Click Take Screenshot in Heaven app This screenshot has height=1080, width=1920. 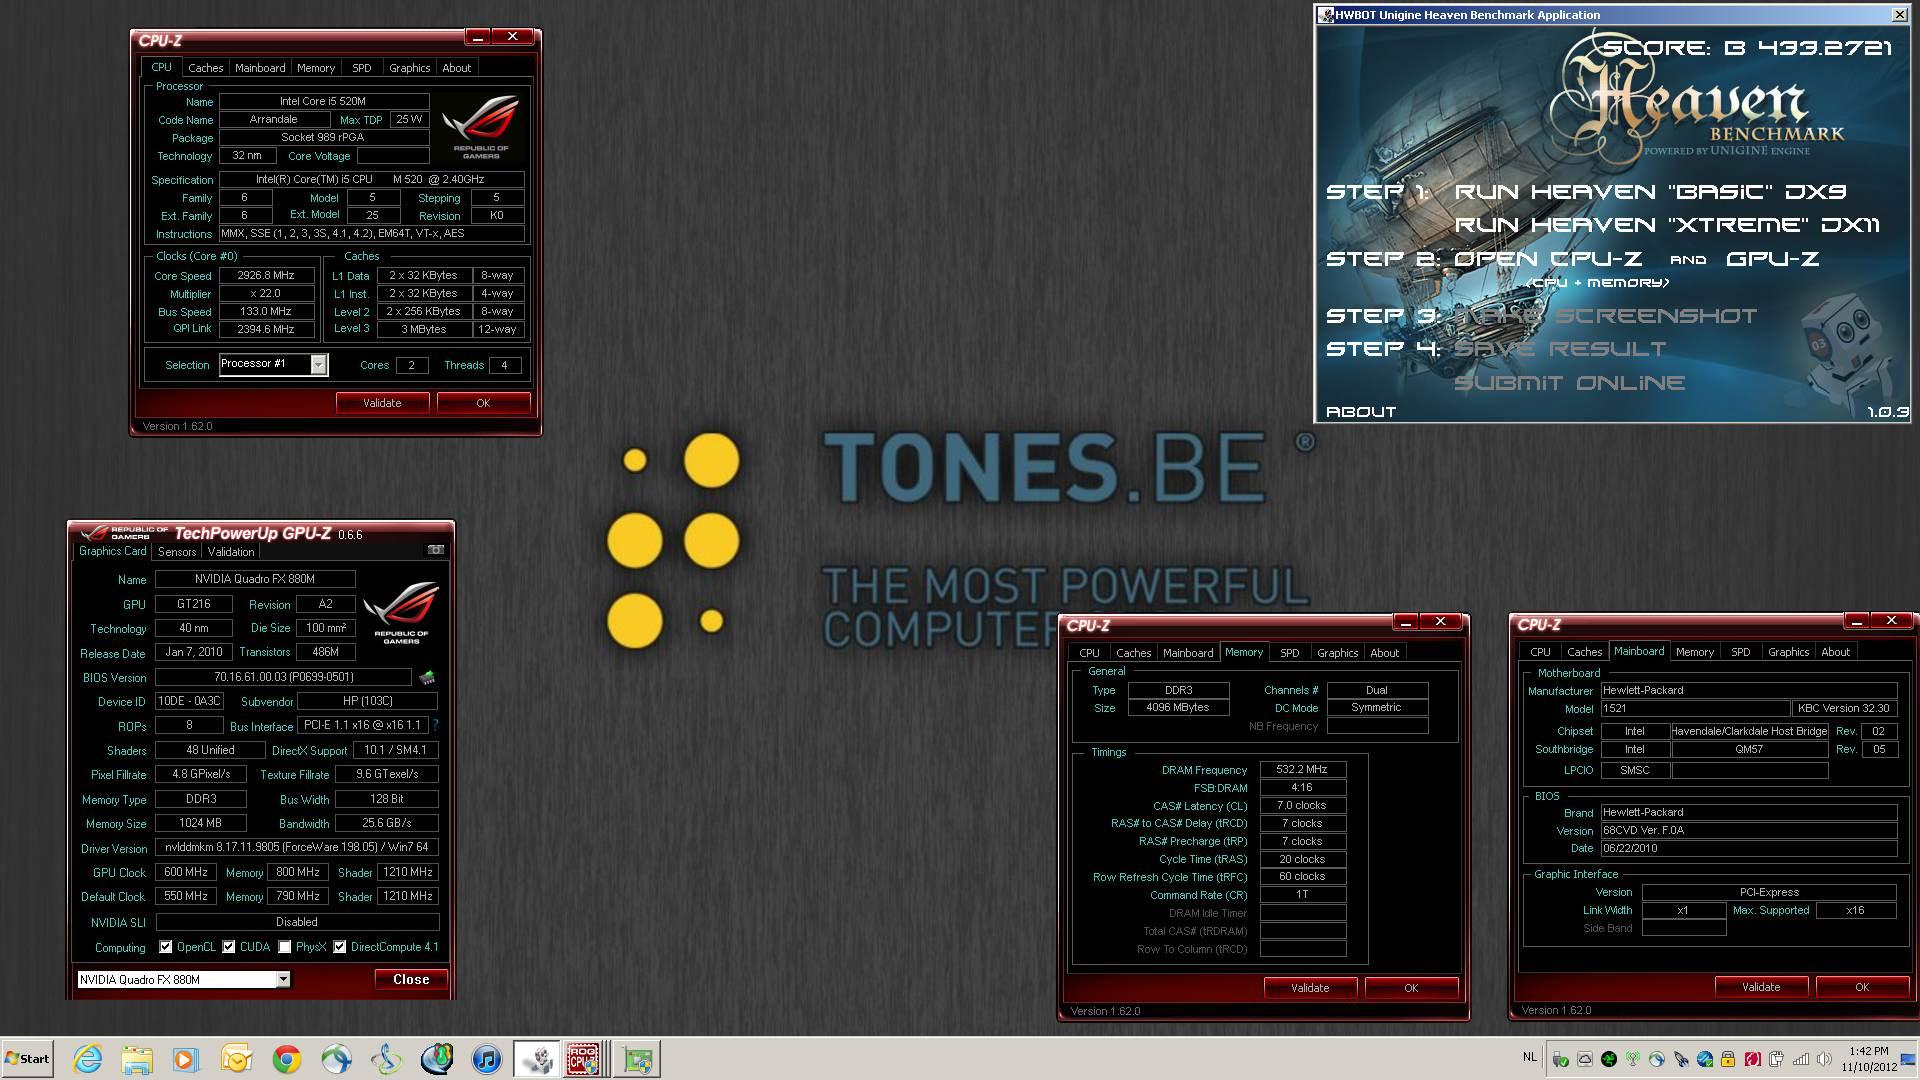[x=1605, y=316]
